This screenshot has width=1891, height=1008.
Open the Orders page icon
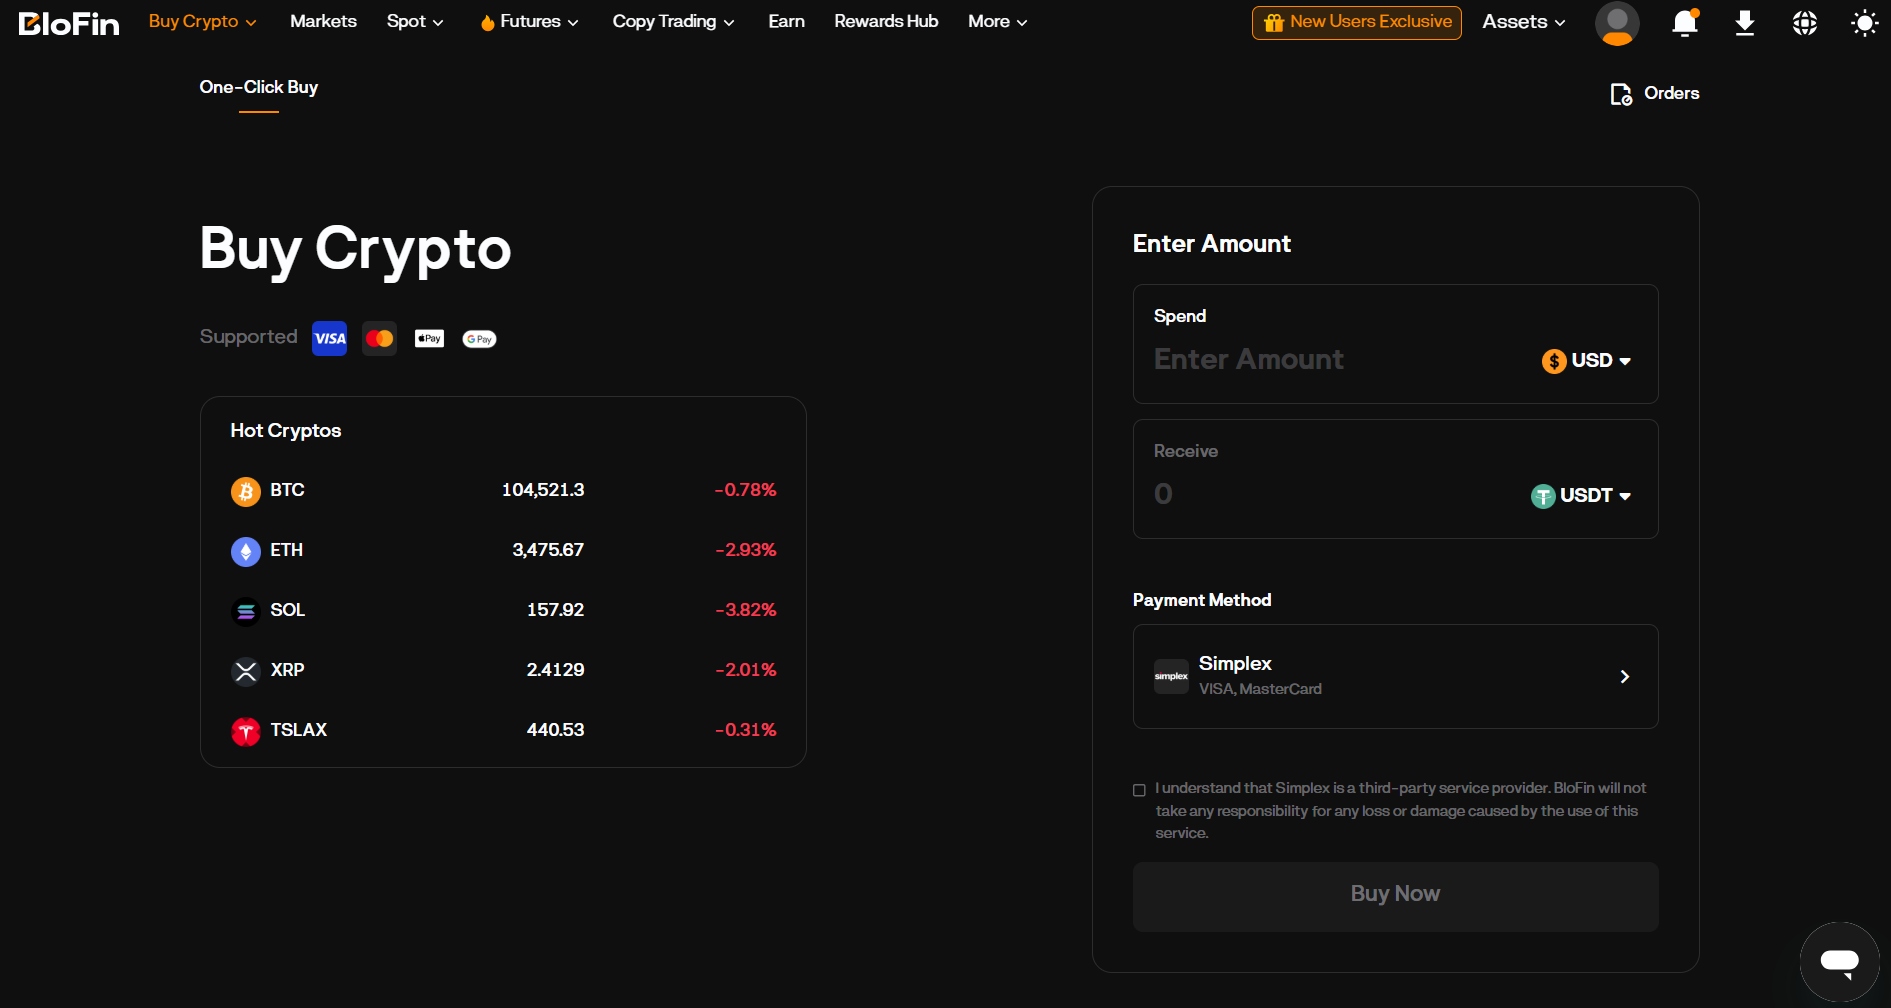click(1621, 93)
